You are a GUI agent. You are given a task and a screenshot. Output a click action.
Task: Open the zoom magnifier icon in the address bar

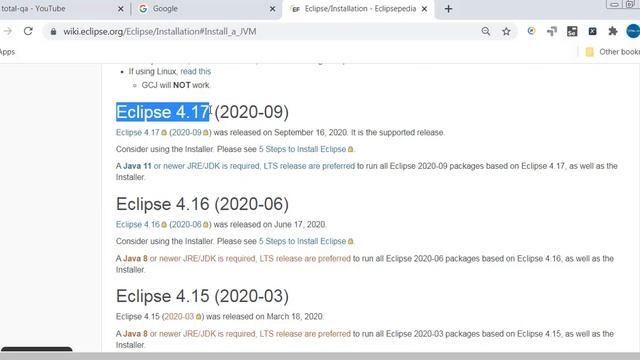486,31
